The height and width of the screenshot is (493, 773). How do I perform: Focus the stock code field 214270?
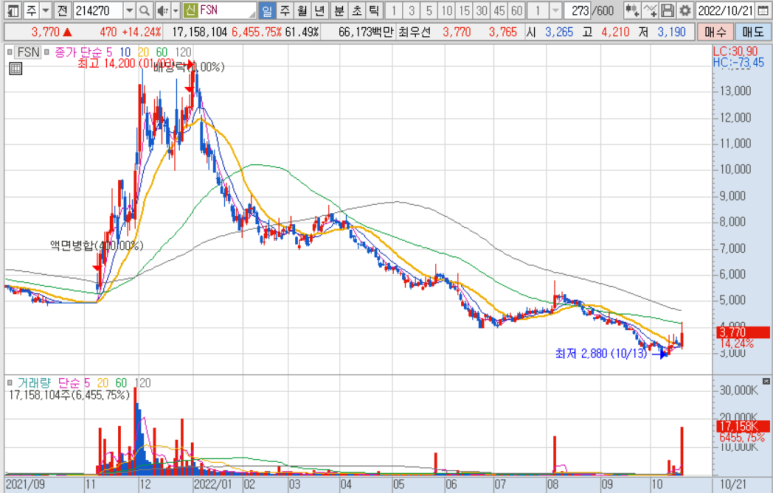(98, 10)
